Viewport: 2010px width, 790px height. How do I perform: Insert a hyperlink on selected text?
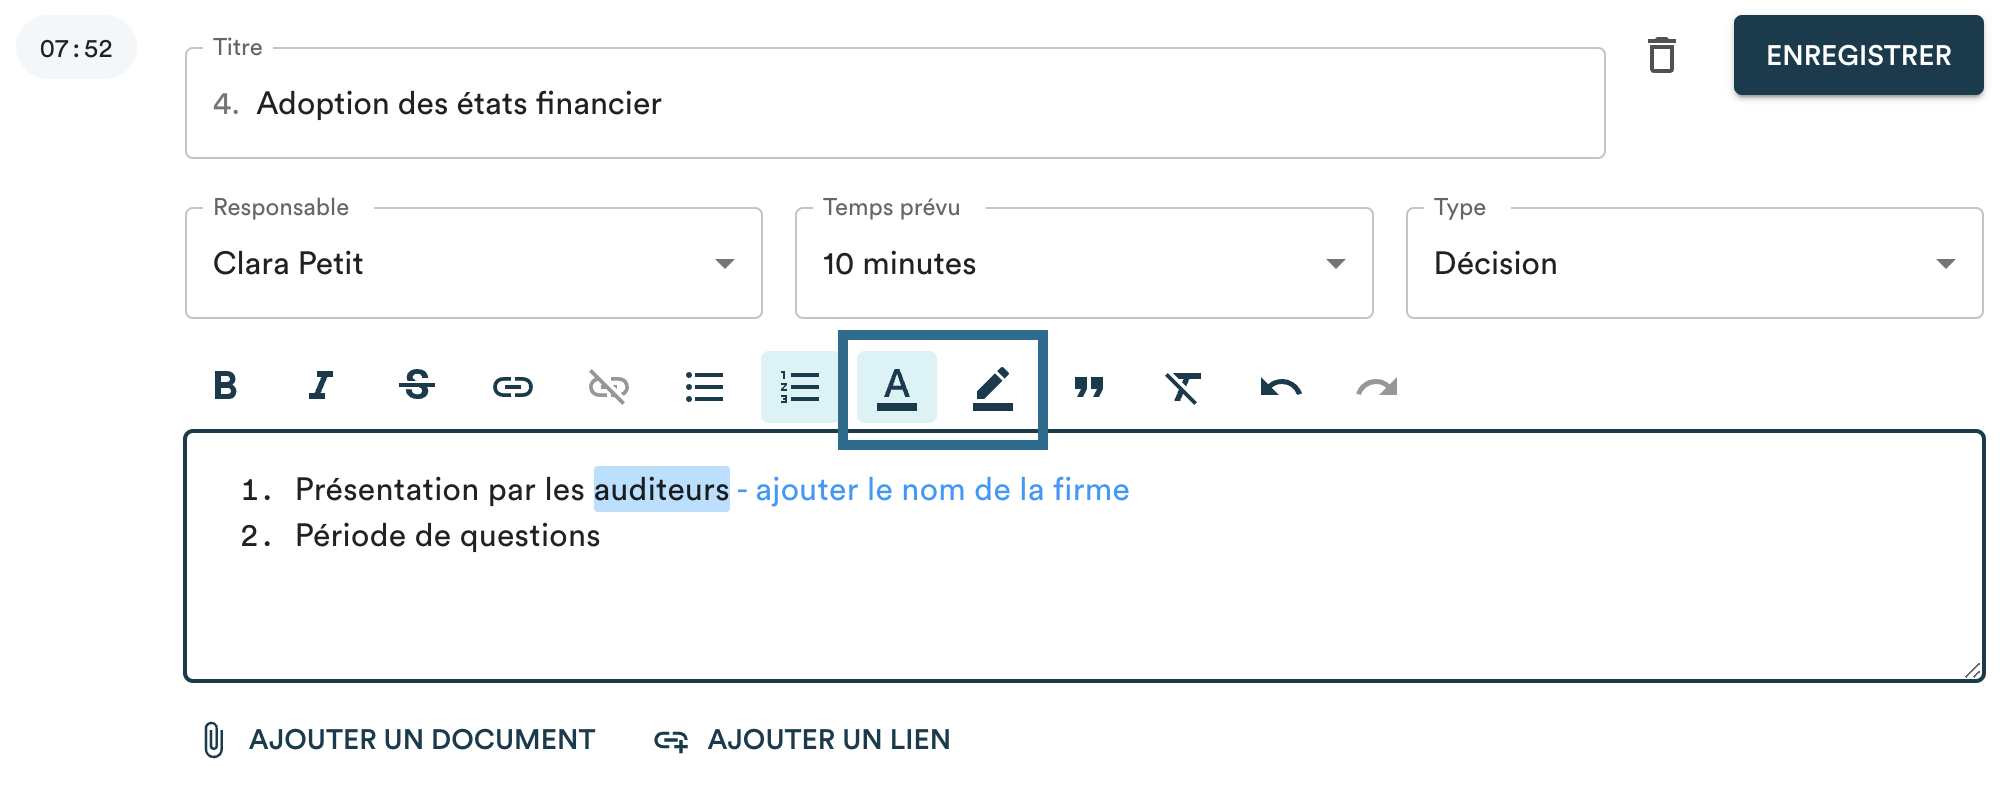(x=513, y=386)
